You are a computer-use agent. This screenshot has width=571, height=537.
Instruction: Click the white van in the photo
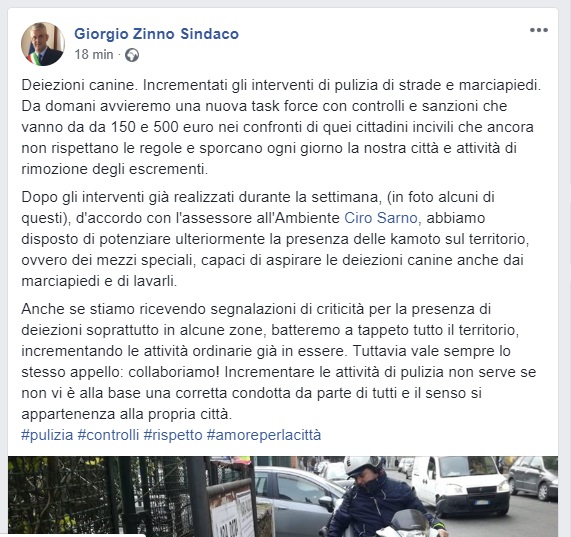coord(461,484)
